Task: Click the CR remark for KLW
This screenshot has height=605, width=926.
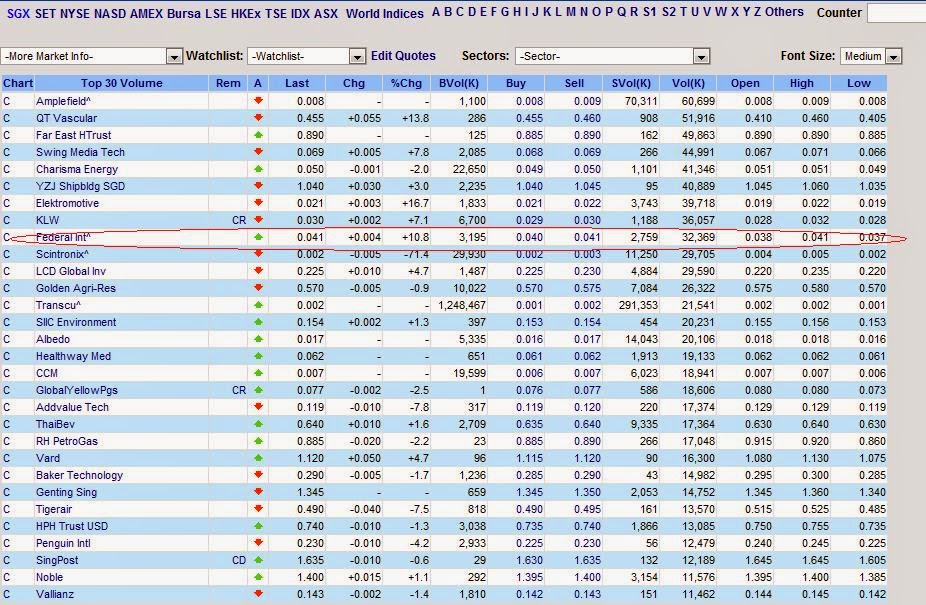Action: coord(239,220)
